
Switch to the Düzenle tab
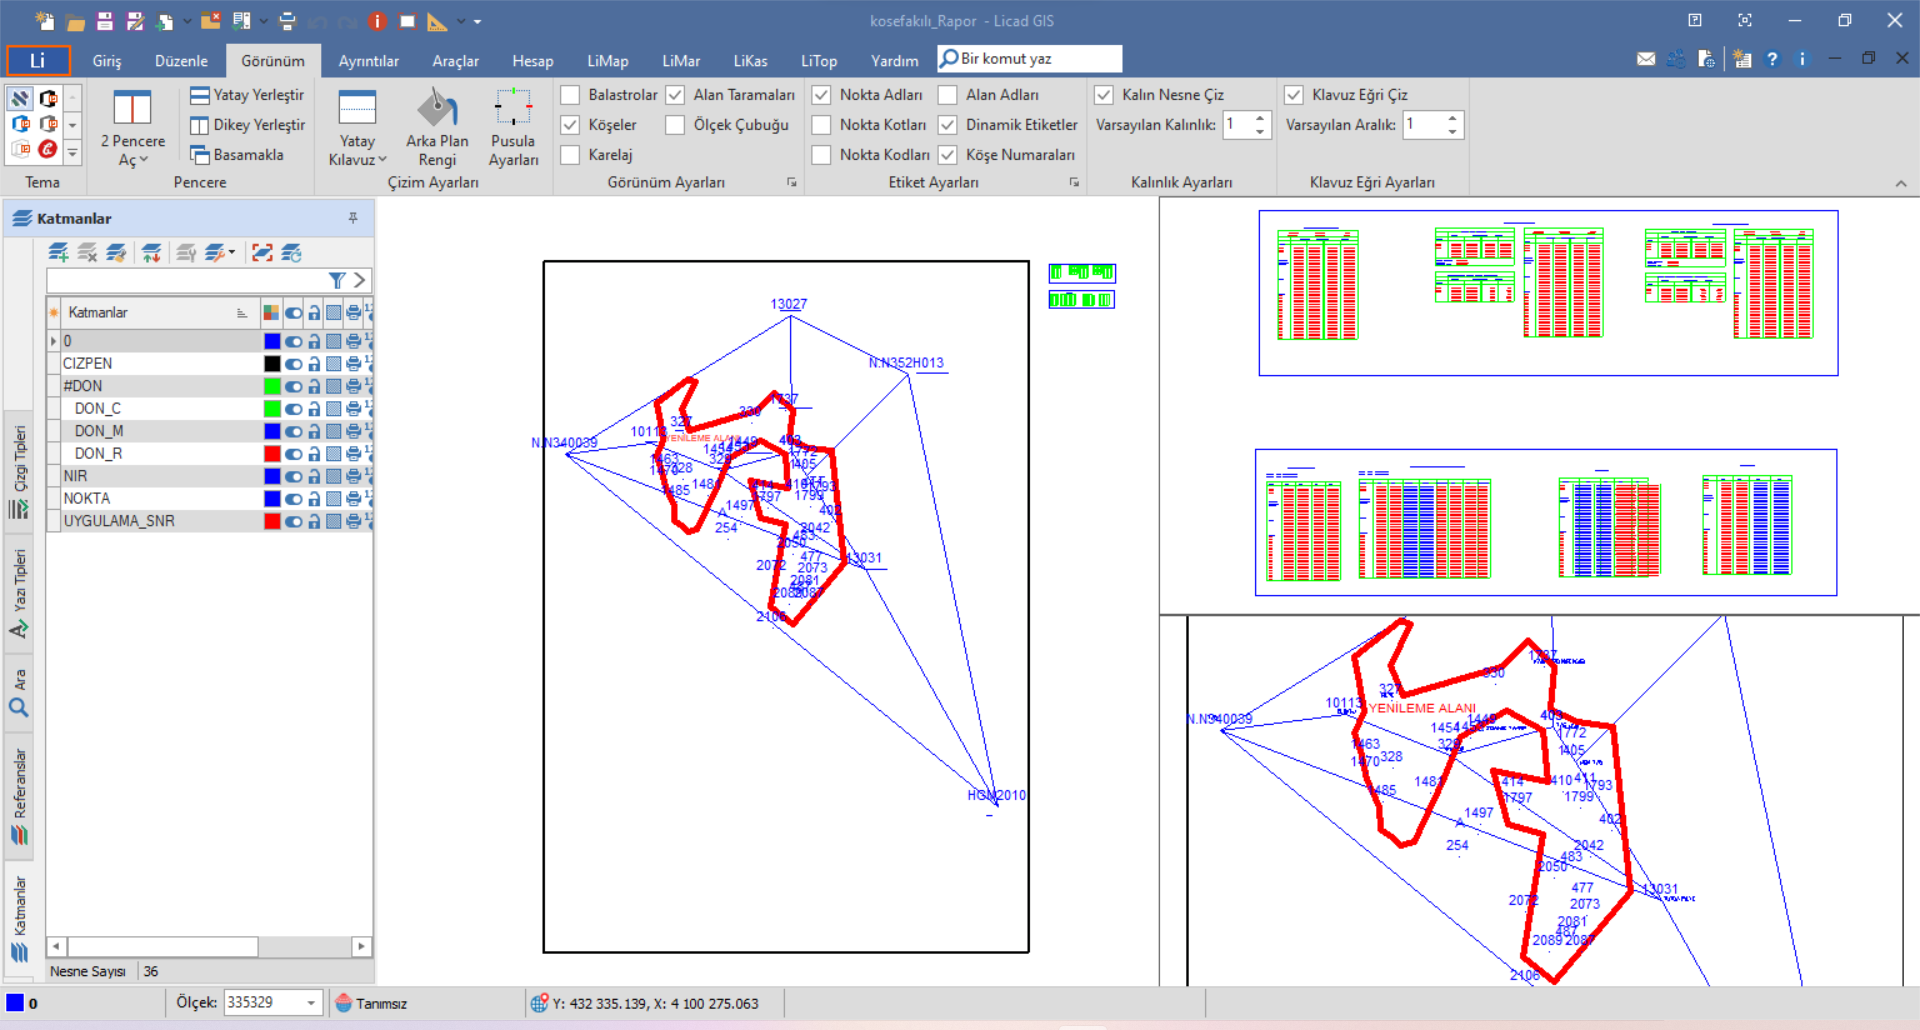click(181, 61)
